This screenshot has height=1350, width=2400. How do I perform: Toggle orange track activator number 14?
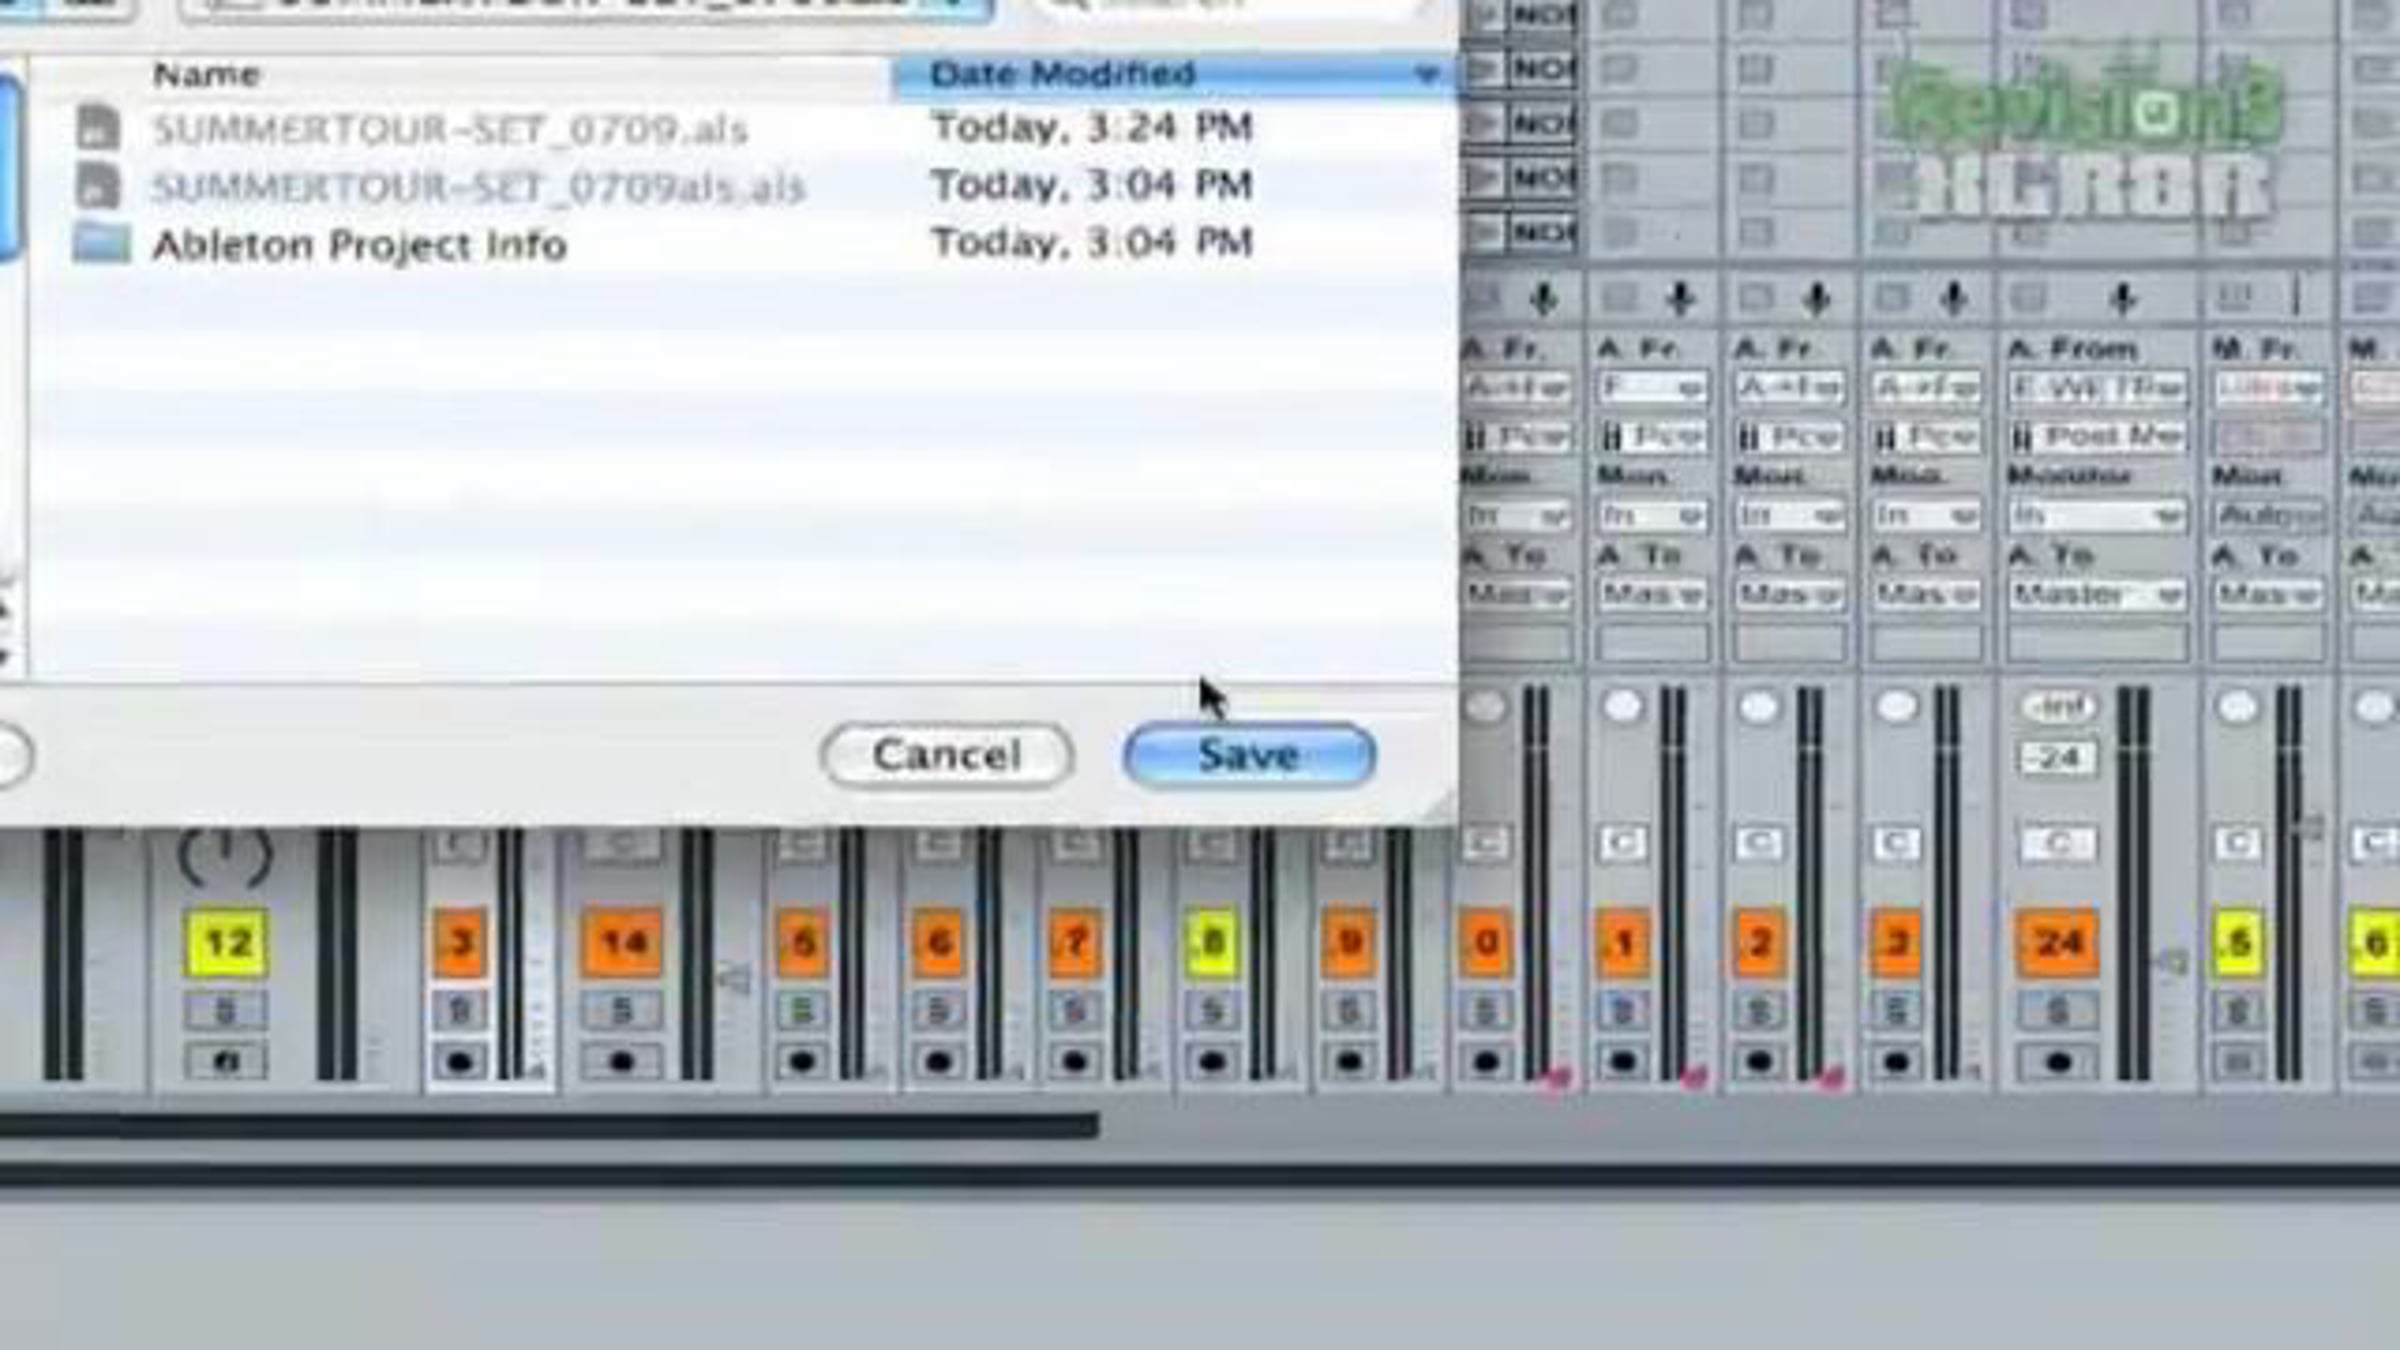tap(622, 942)
